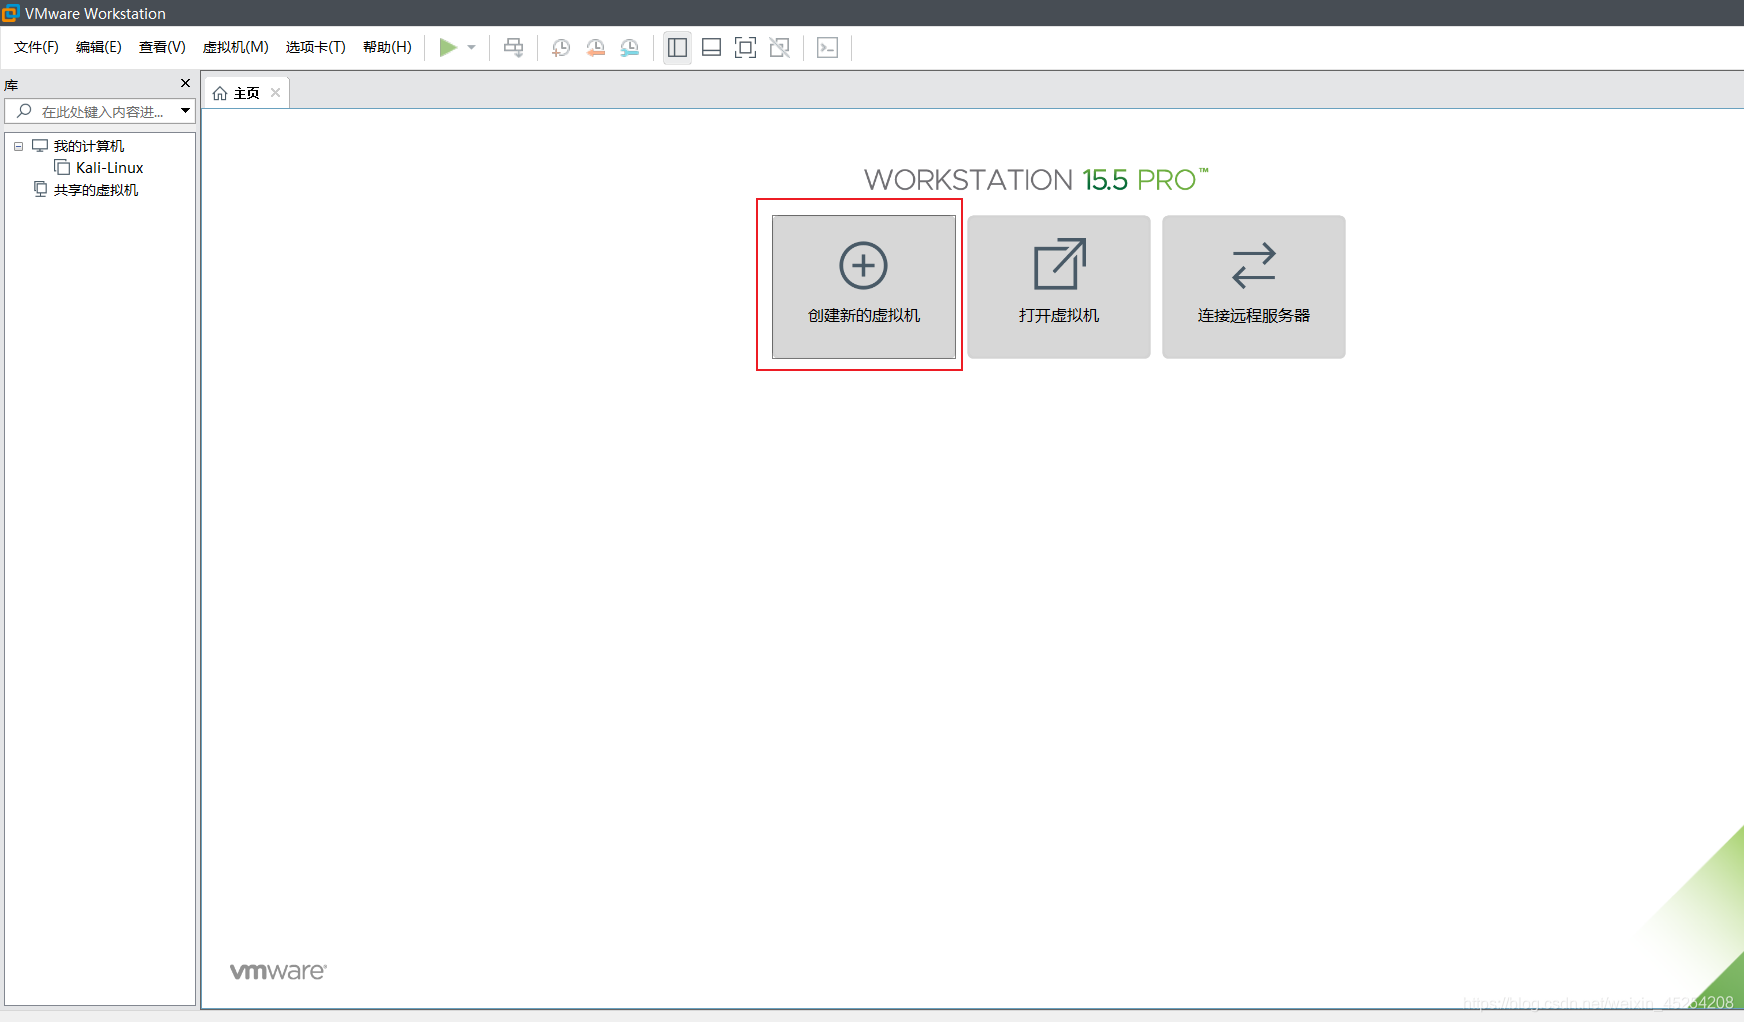Screen dimensions: 1744x1022
Task: Close the 库 library panel
Action: (x=185, y=83)
